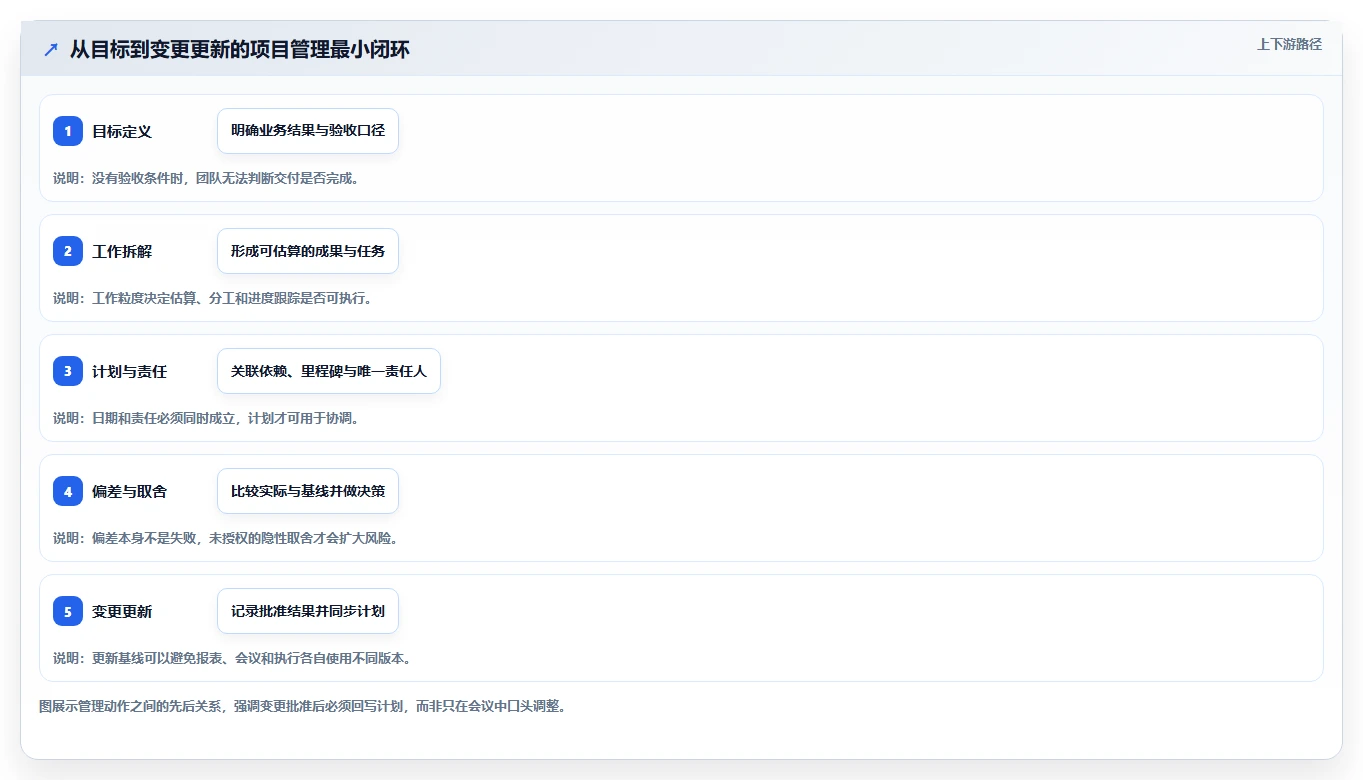Select the 记录批准结果并同步计划 box
Viewport: 1363px width, 780px height.
pos(308,611)
